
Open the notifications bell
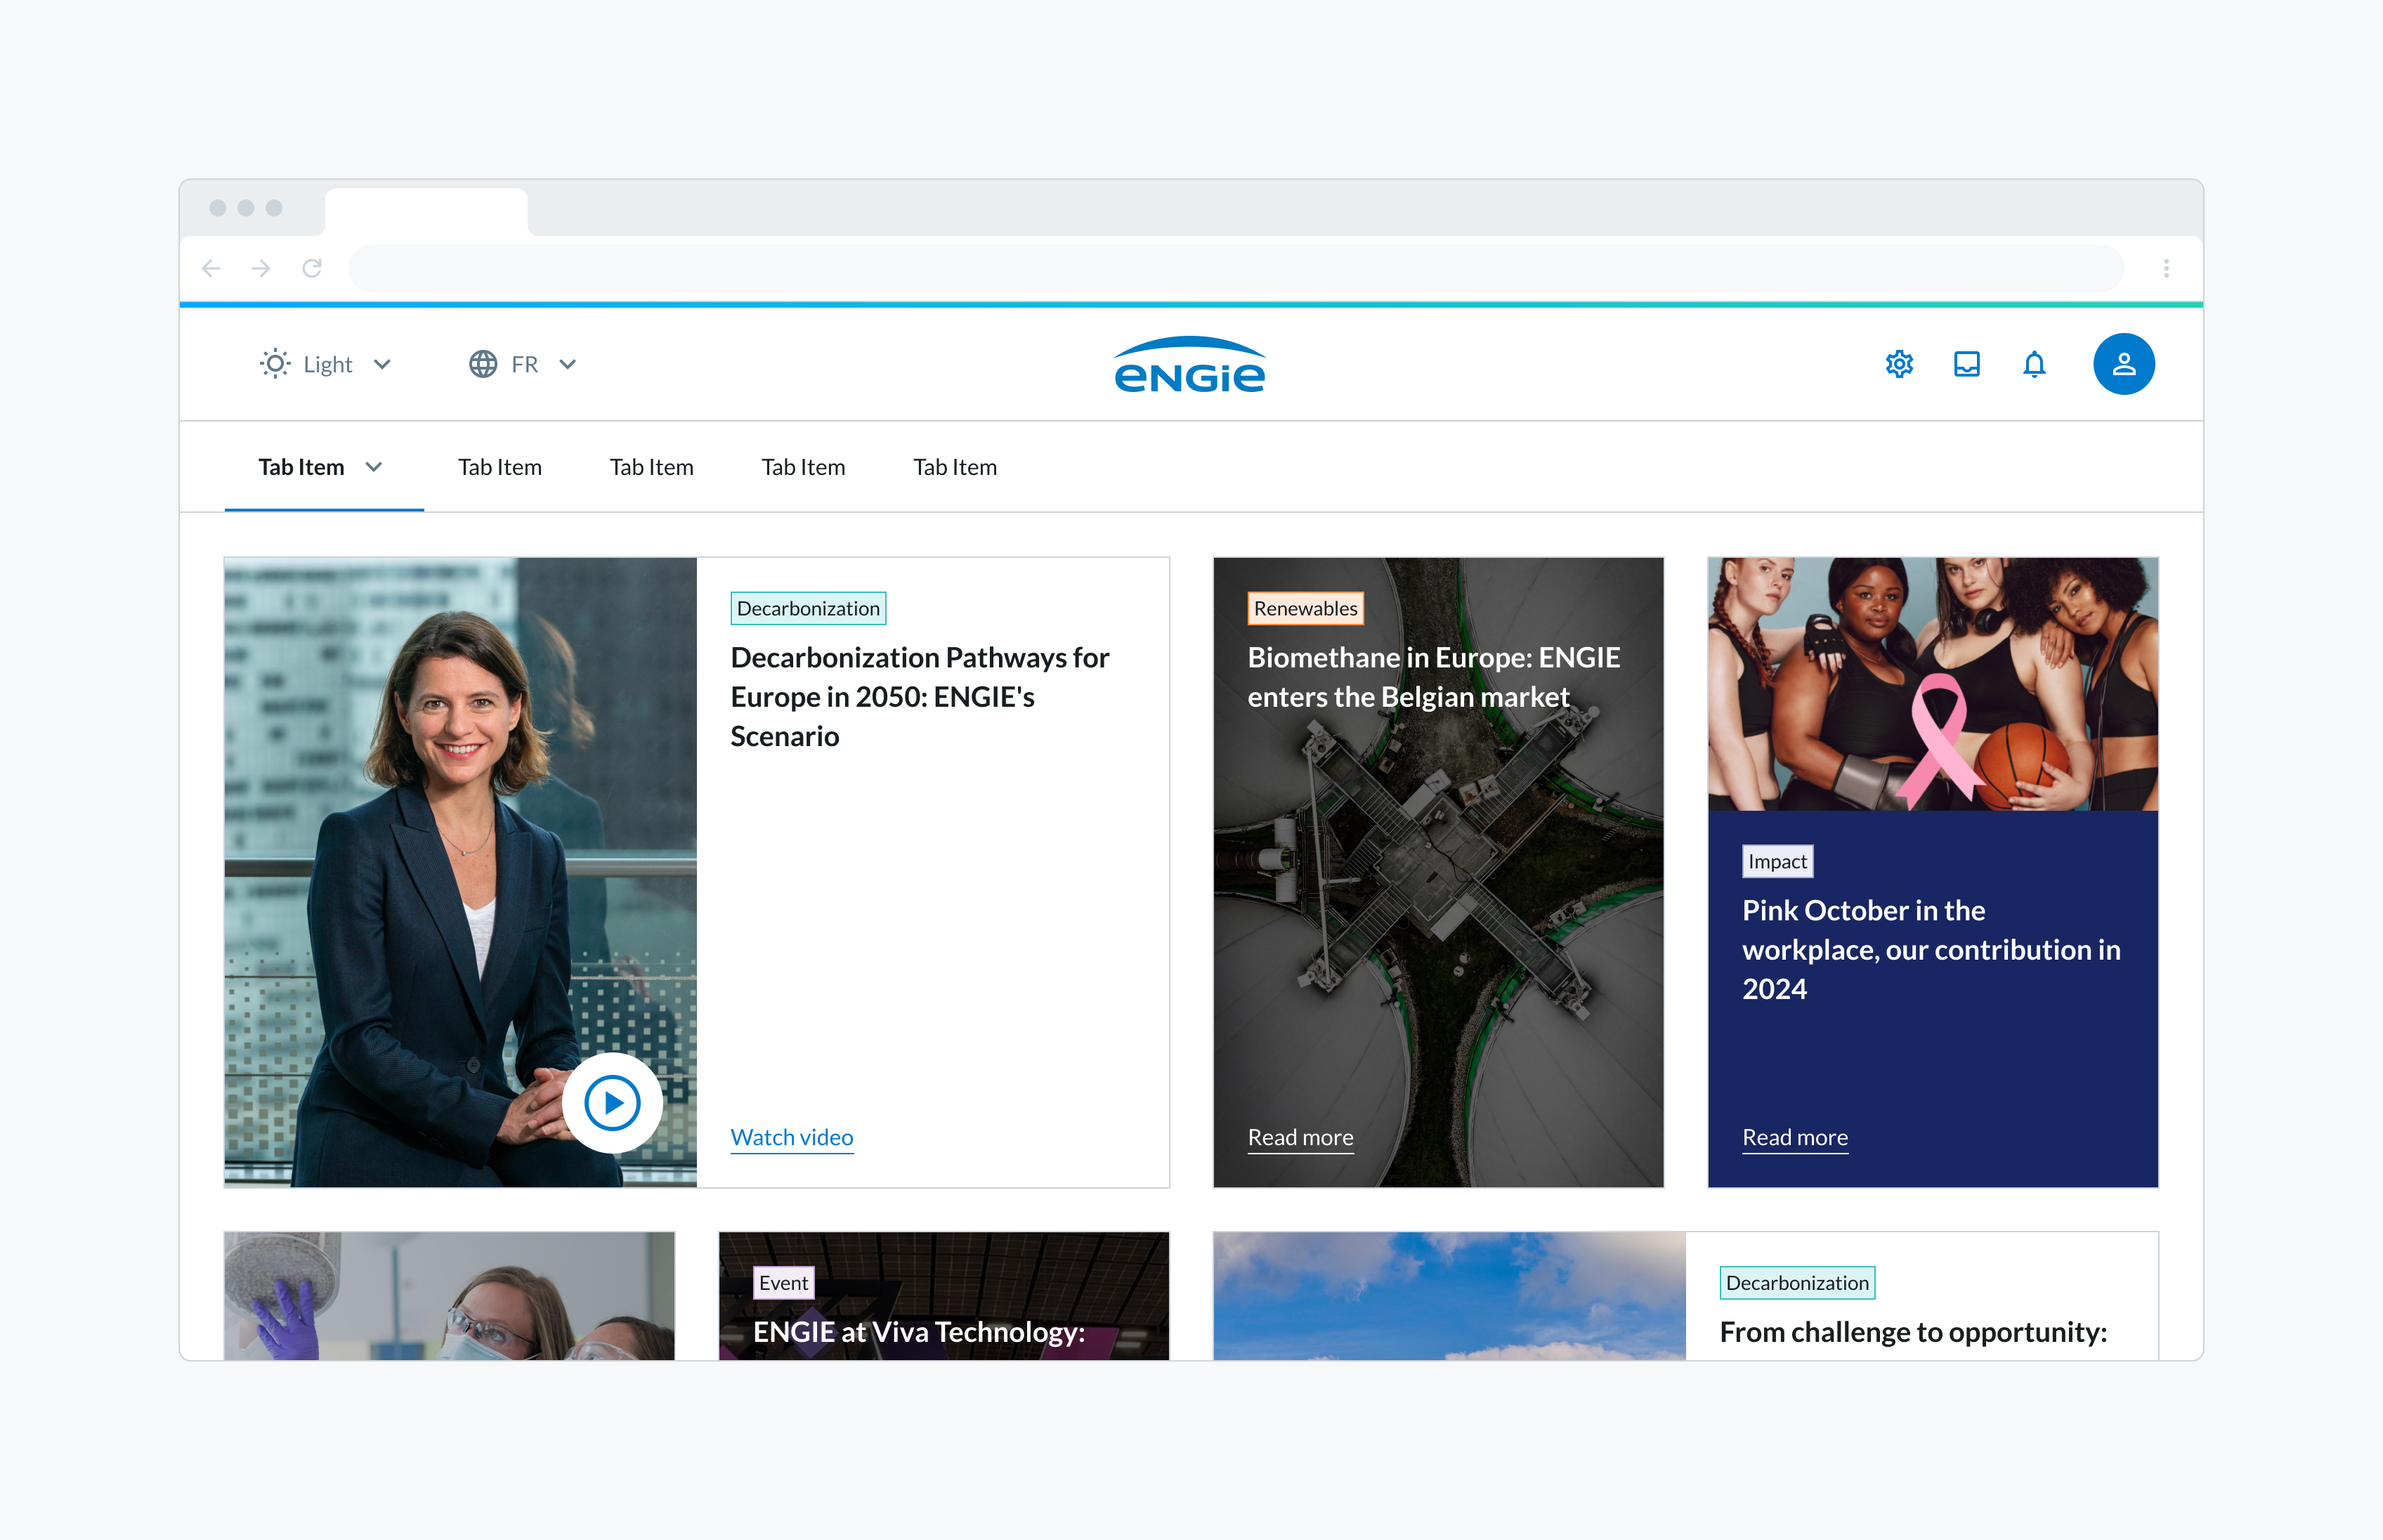(x=2034, y=364)
